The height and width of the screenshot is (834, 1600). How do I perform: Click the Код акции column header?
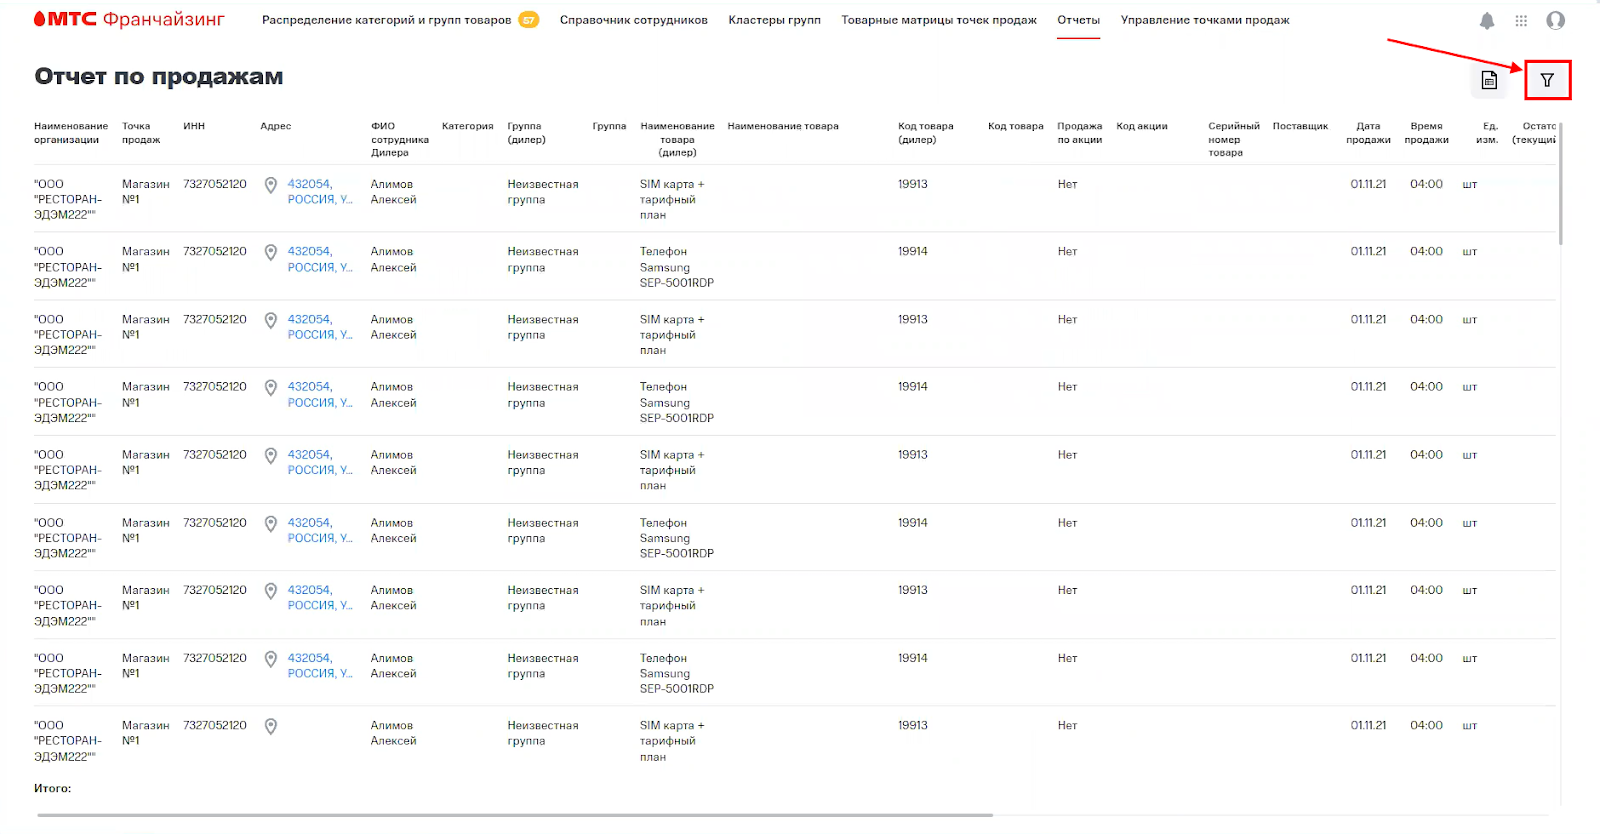[x=1142, y=126]
